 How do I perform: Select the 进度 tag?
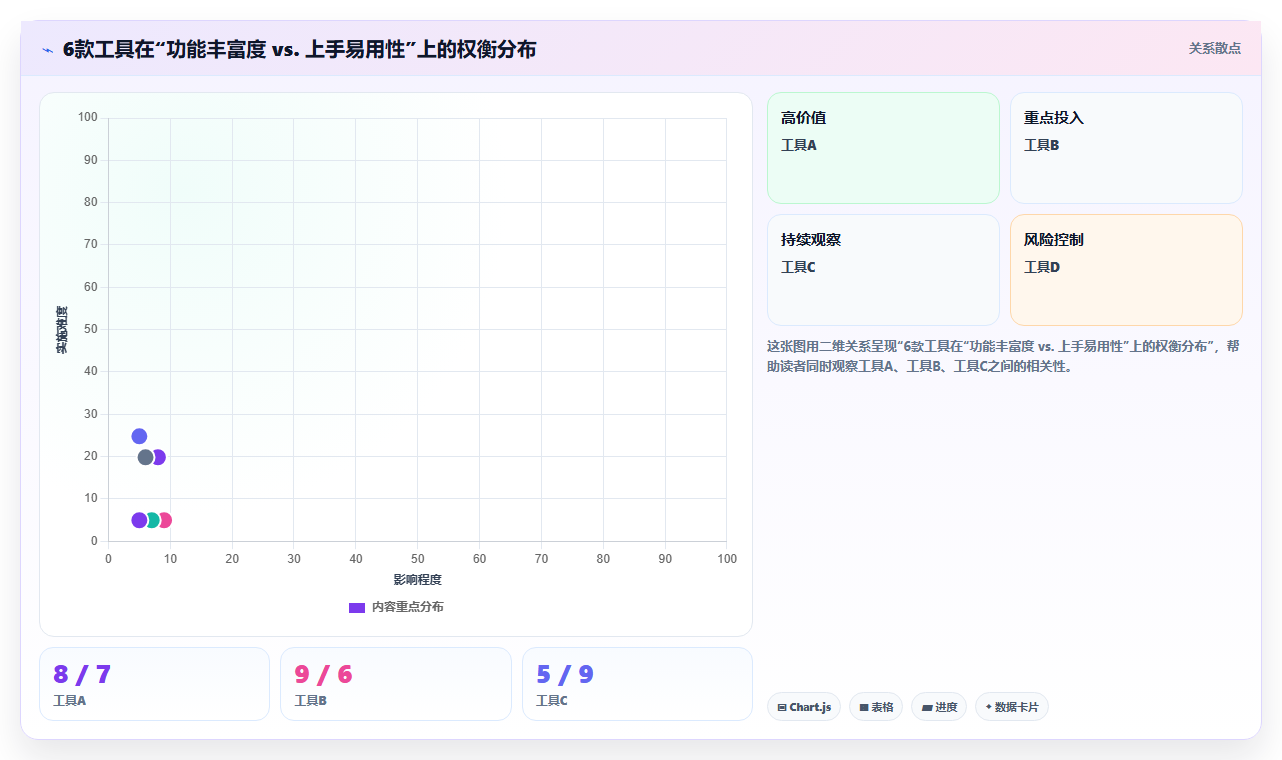coord(939,707)
